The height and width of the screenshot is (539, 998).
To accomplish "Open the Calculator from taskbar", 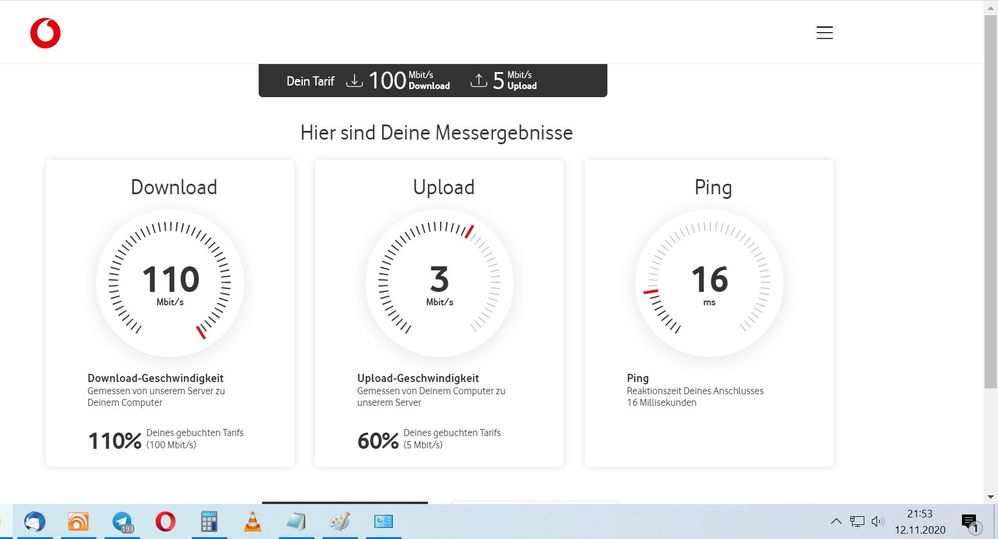I will [x=209, y=522].
